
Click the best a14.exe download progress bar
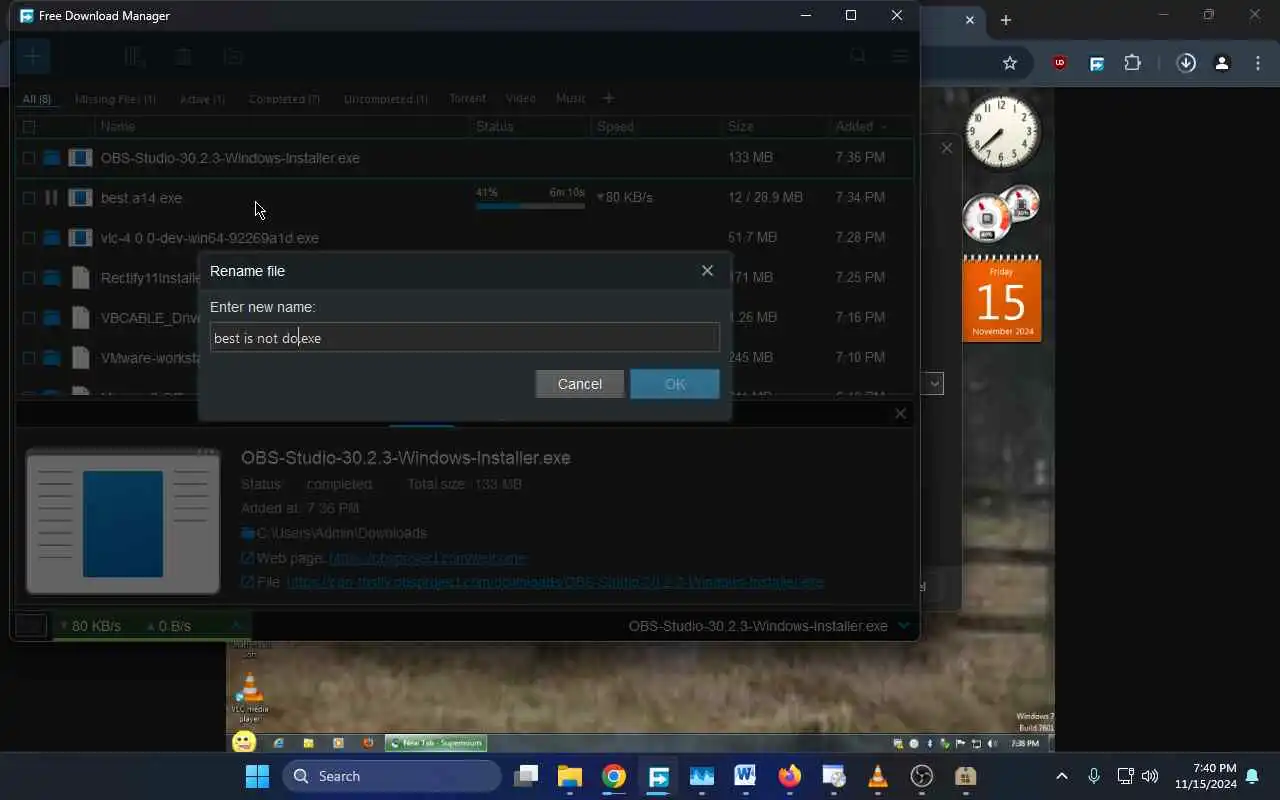[x=530, y=206]
